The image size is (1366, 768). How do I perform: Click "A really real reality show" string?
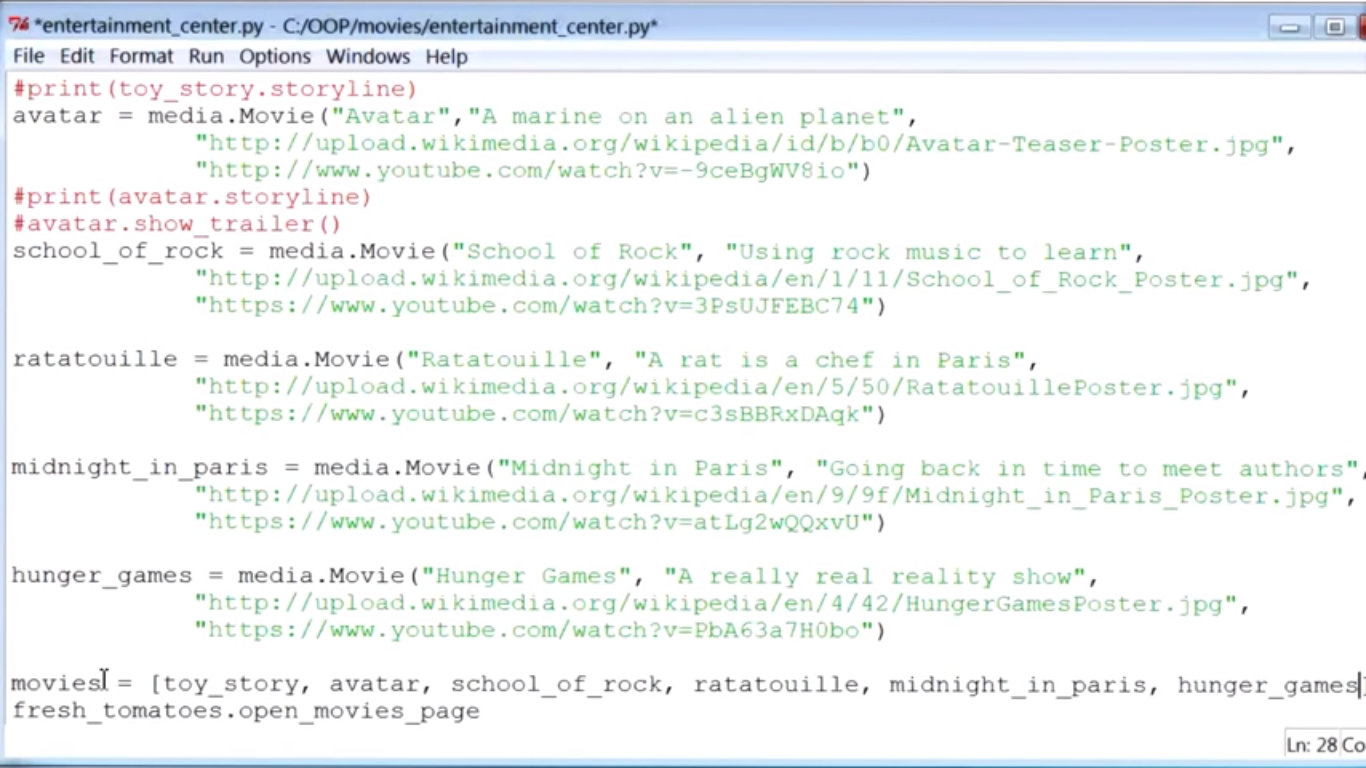click(875, 575)
